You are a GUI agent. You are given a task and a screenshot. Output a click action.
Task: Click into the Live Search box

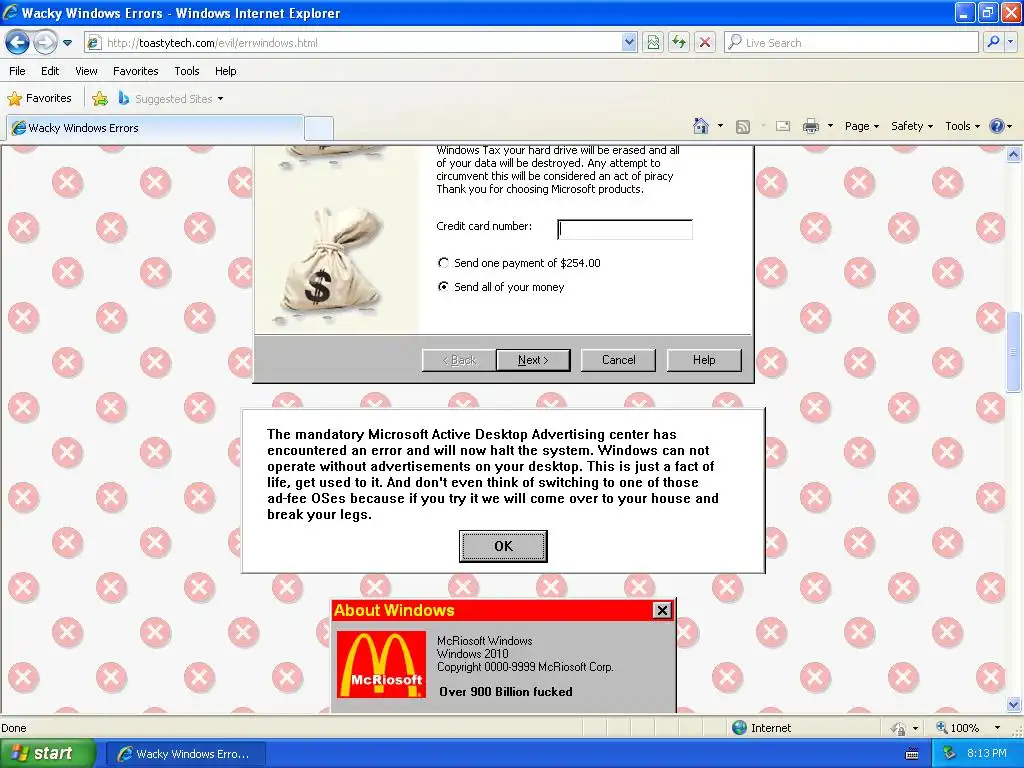click(x=851, y=43)
